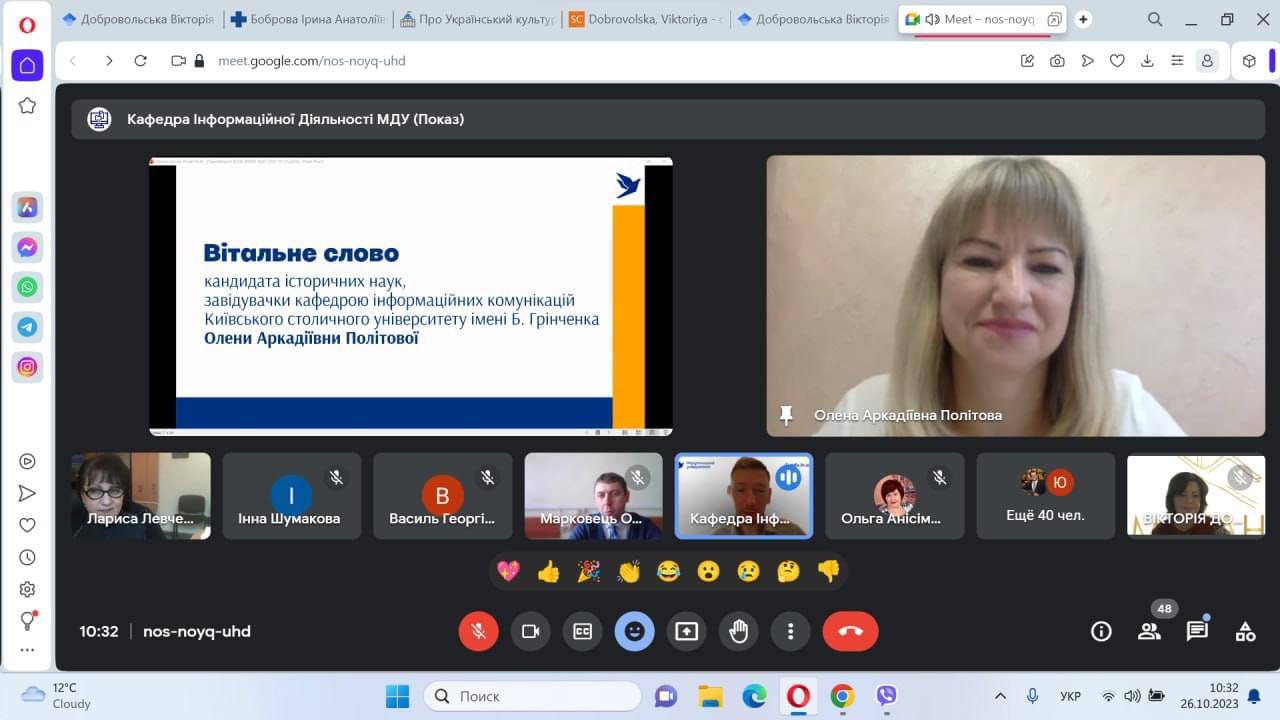Open the activities shapes icon

click(x=1245, y=631)
